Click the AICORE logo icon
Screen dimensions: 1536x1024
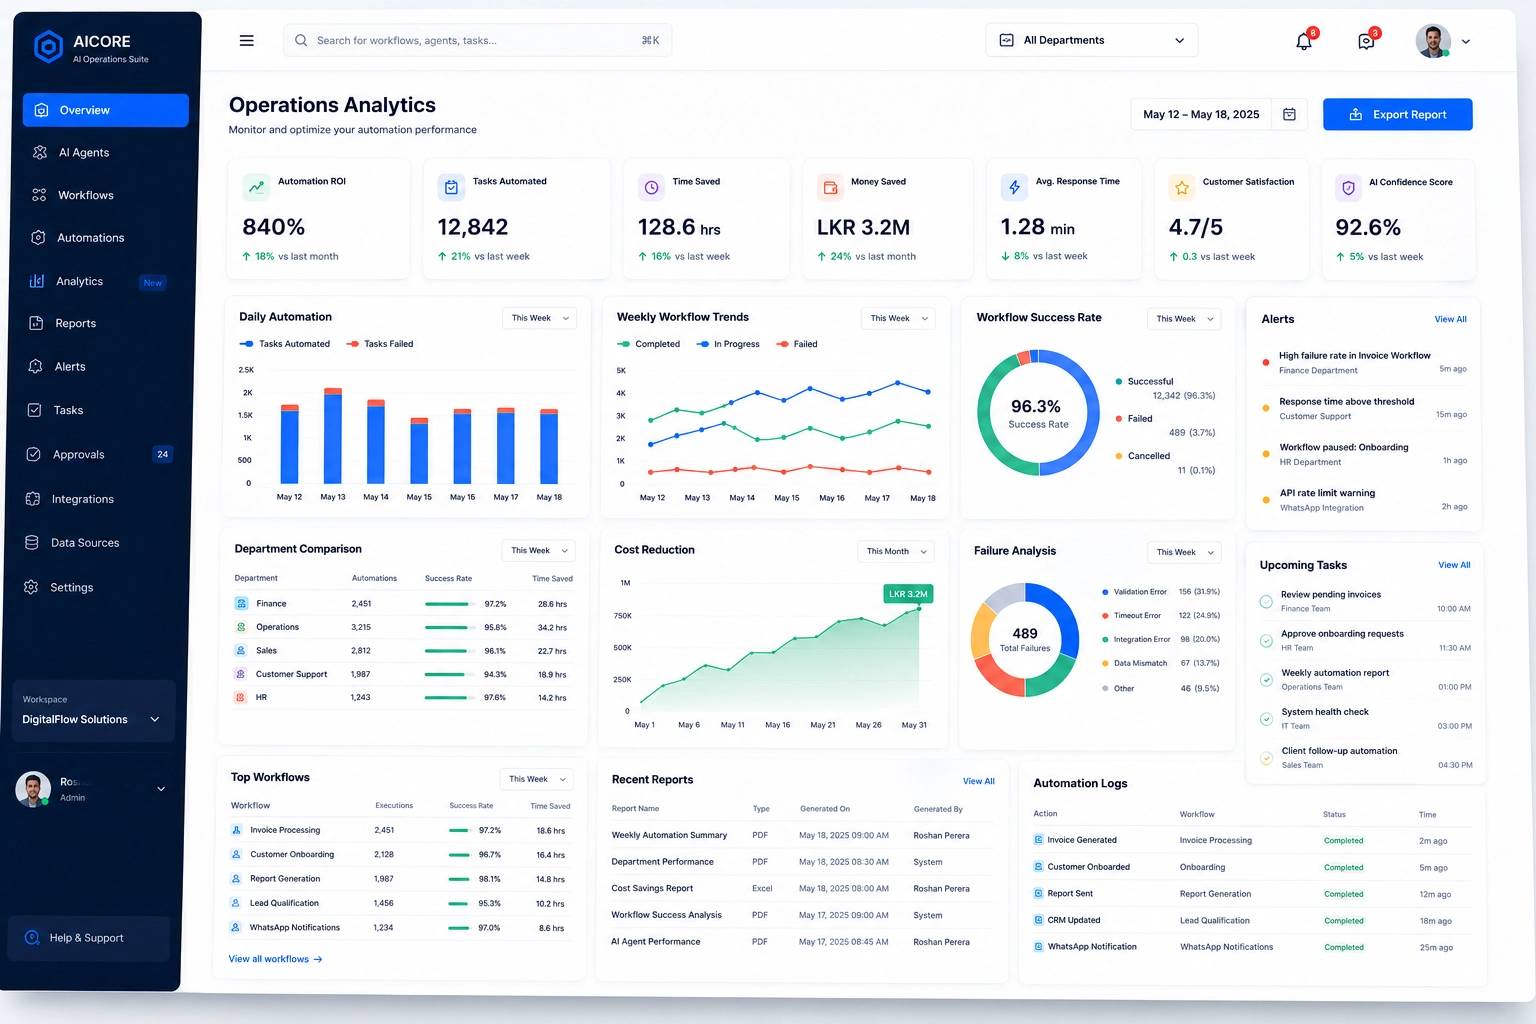[48, 47]
